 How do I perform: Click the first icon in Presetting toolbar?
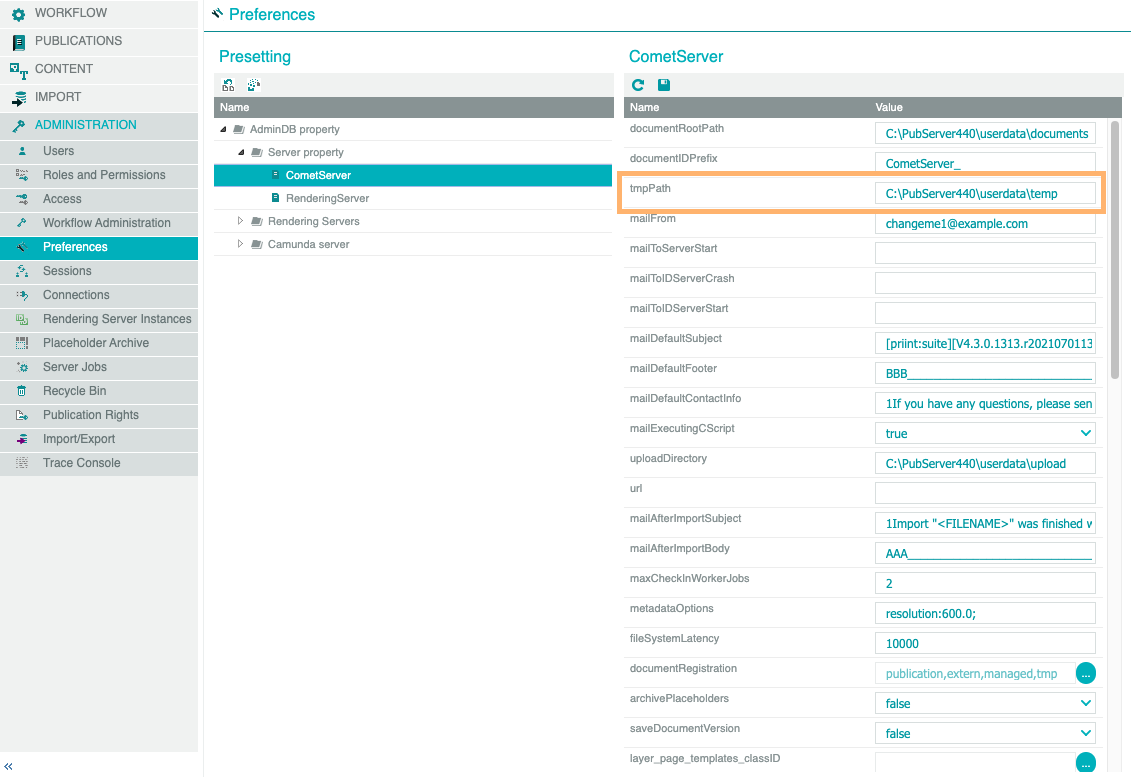229,86
